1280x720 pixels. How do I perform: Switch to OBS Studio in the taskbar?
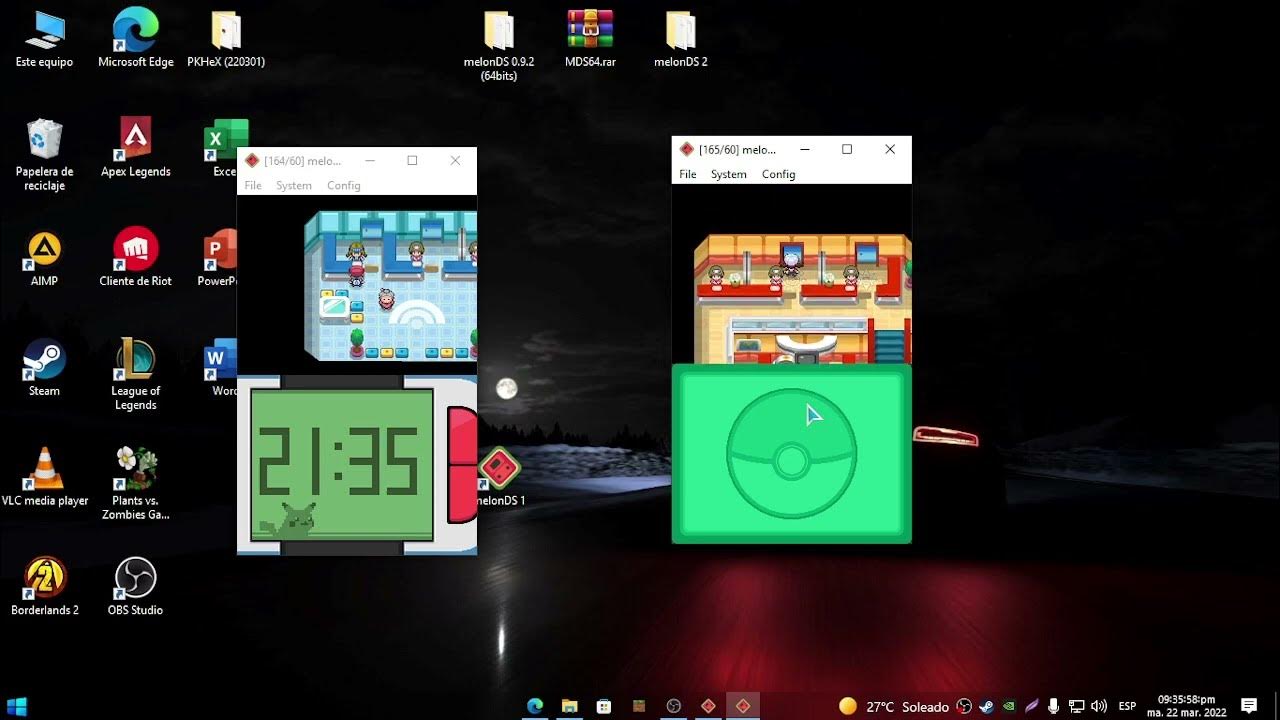[674, 706]
